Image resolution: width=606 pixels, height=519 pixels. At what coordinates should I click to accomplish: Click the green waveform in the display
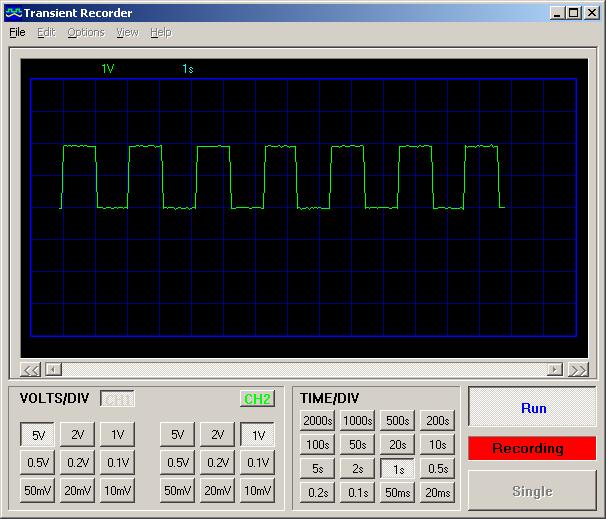tap(79, 146)
